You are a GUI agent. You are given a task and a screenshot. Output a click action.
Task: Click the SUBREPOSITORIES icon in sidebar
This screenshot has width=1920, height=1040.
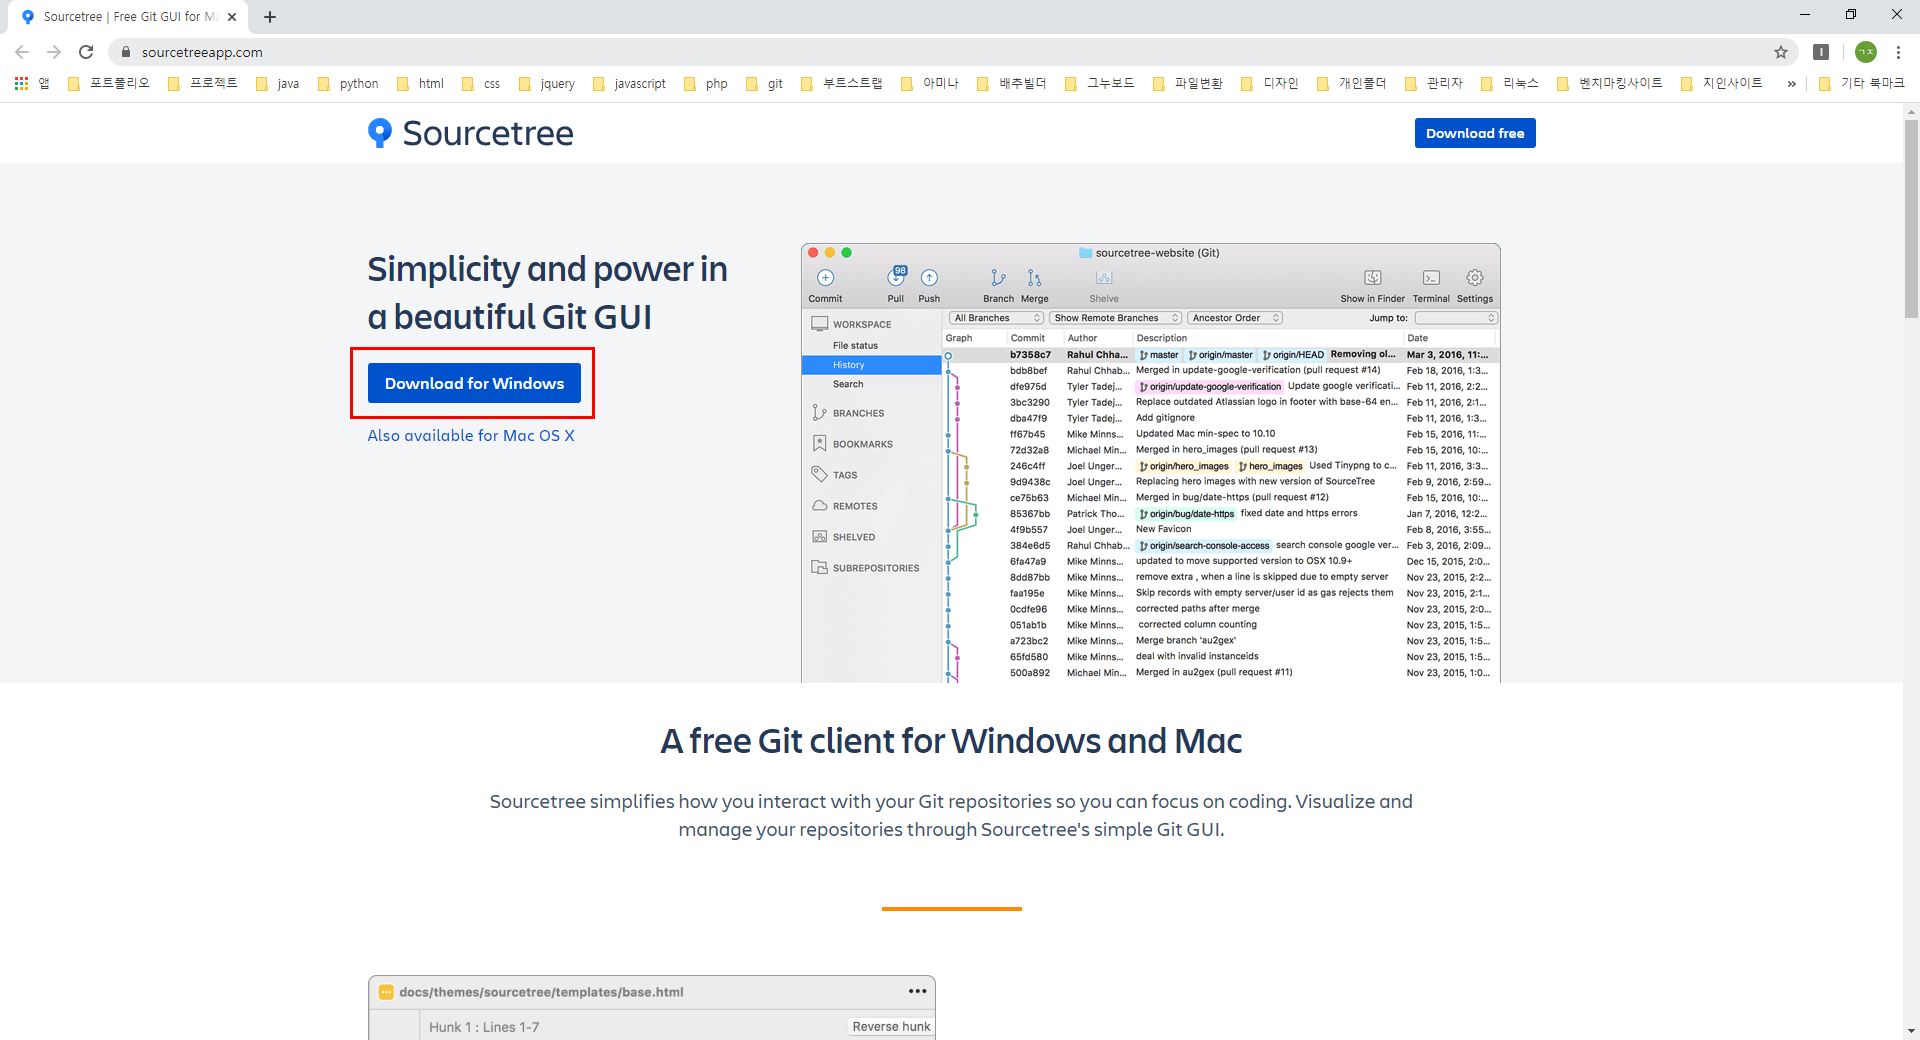coord(819,568)
